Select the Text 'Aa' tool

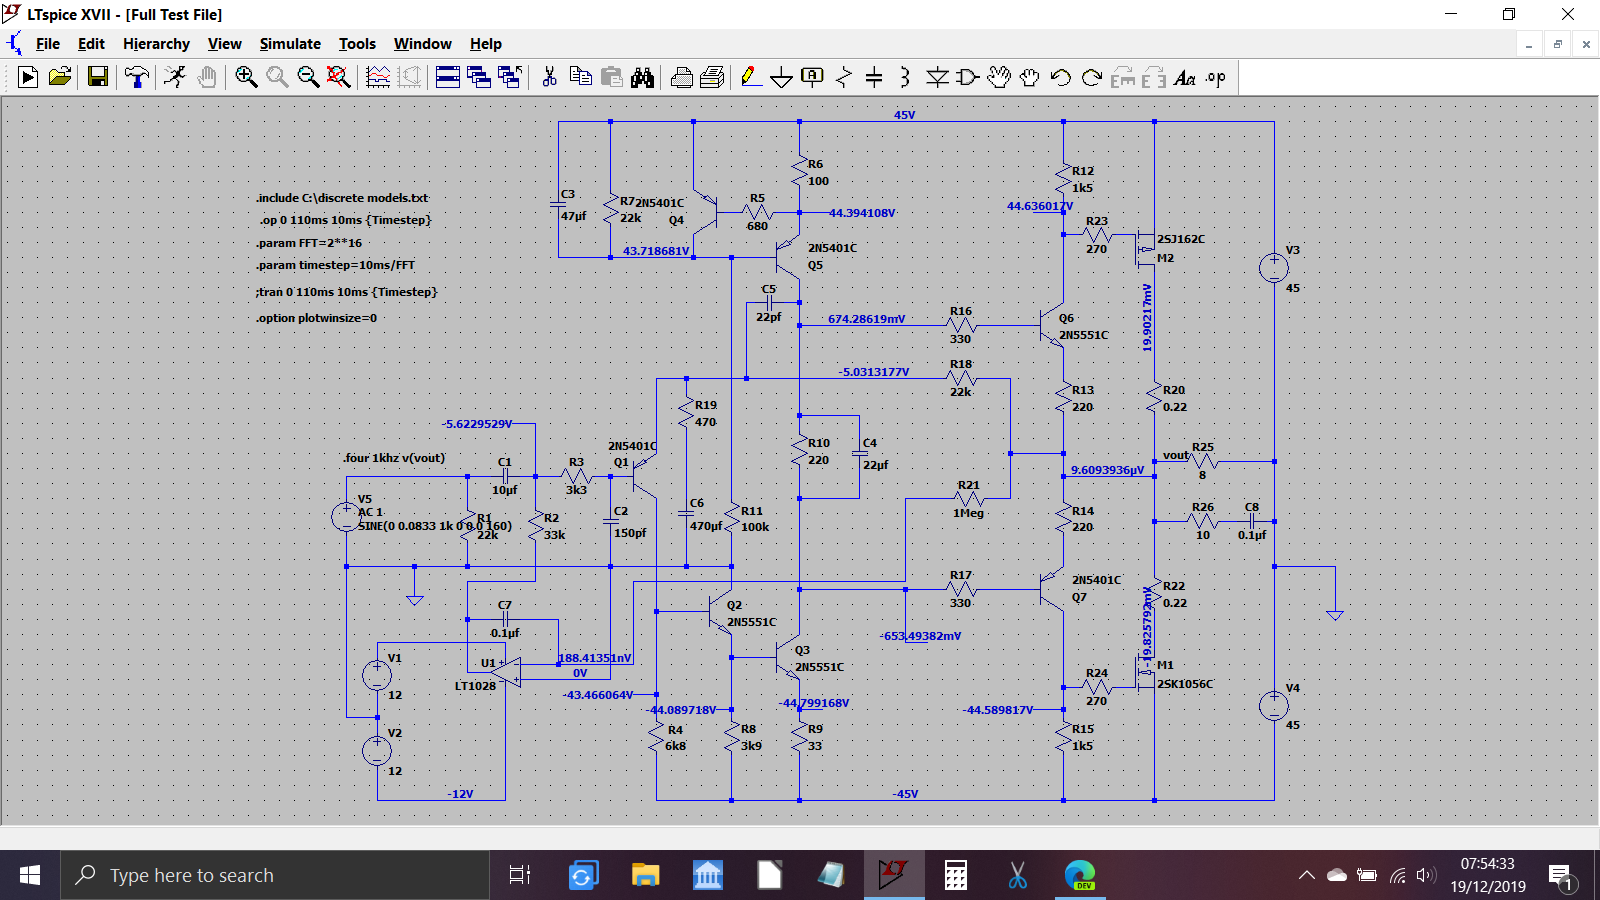click(x=1185, y=77)
